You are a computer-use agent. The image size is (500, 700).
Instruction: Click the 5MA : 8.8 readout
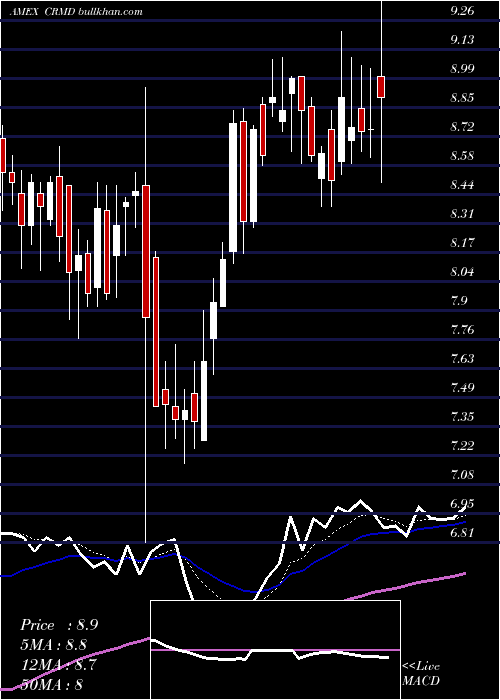(54, 645)
